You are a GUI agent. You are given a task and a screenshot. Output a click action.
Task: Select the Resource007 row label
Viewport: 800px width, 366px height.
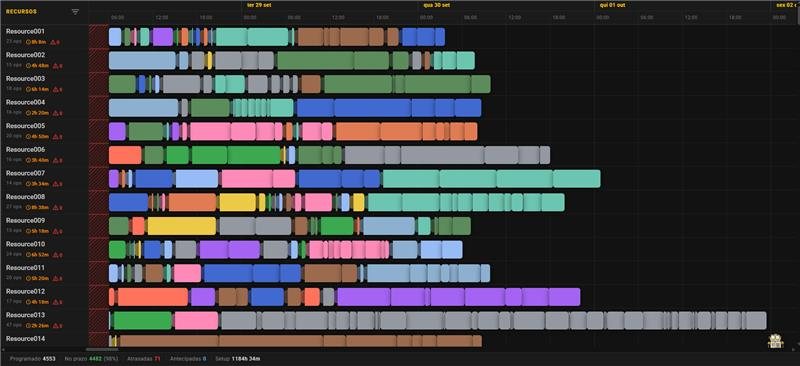point(26,174)
